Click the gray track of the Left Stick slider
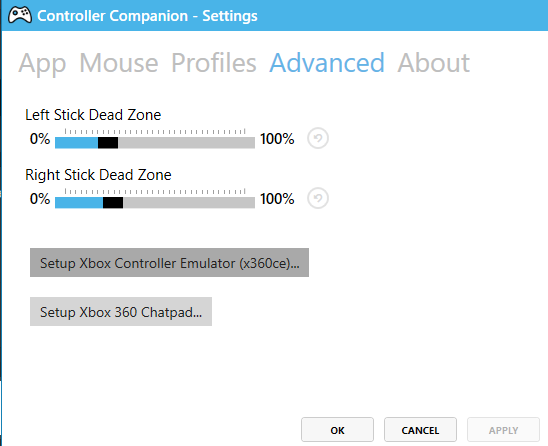The height and width of the screenshot is (446, 548). (186, 143)
